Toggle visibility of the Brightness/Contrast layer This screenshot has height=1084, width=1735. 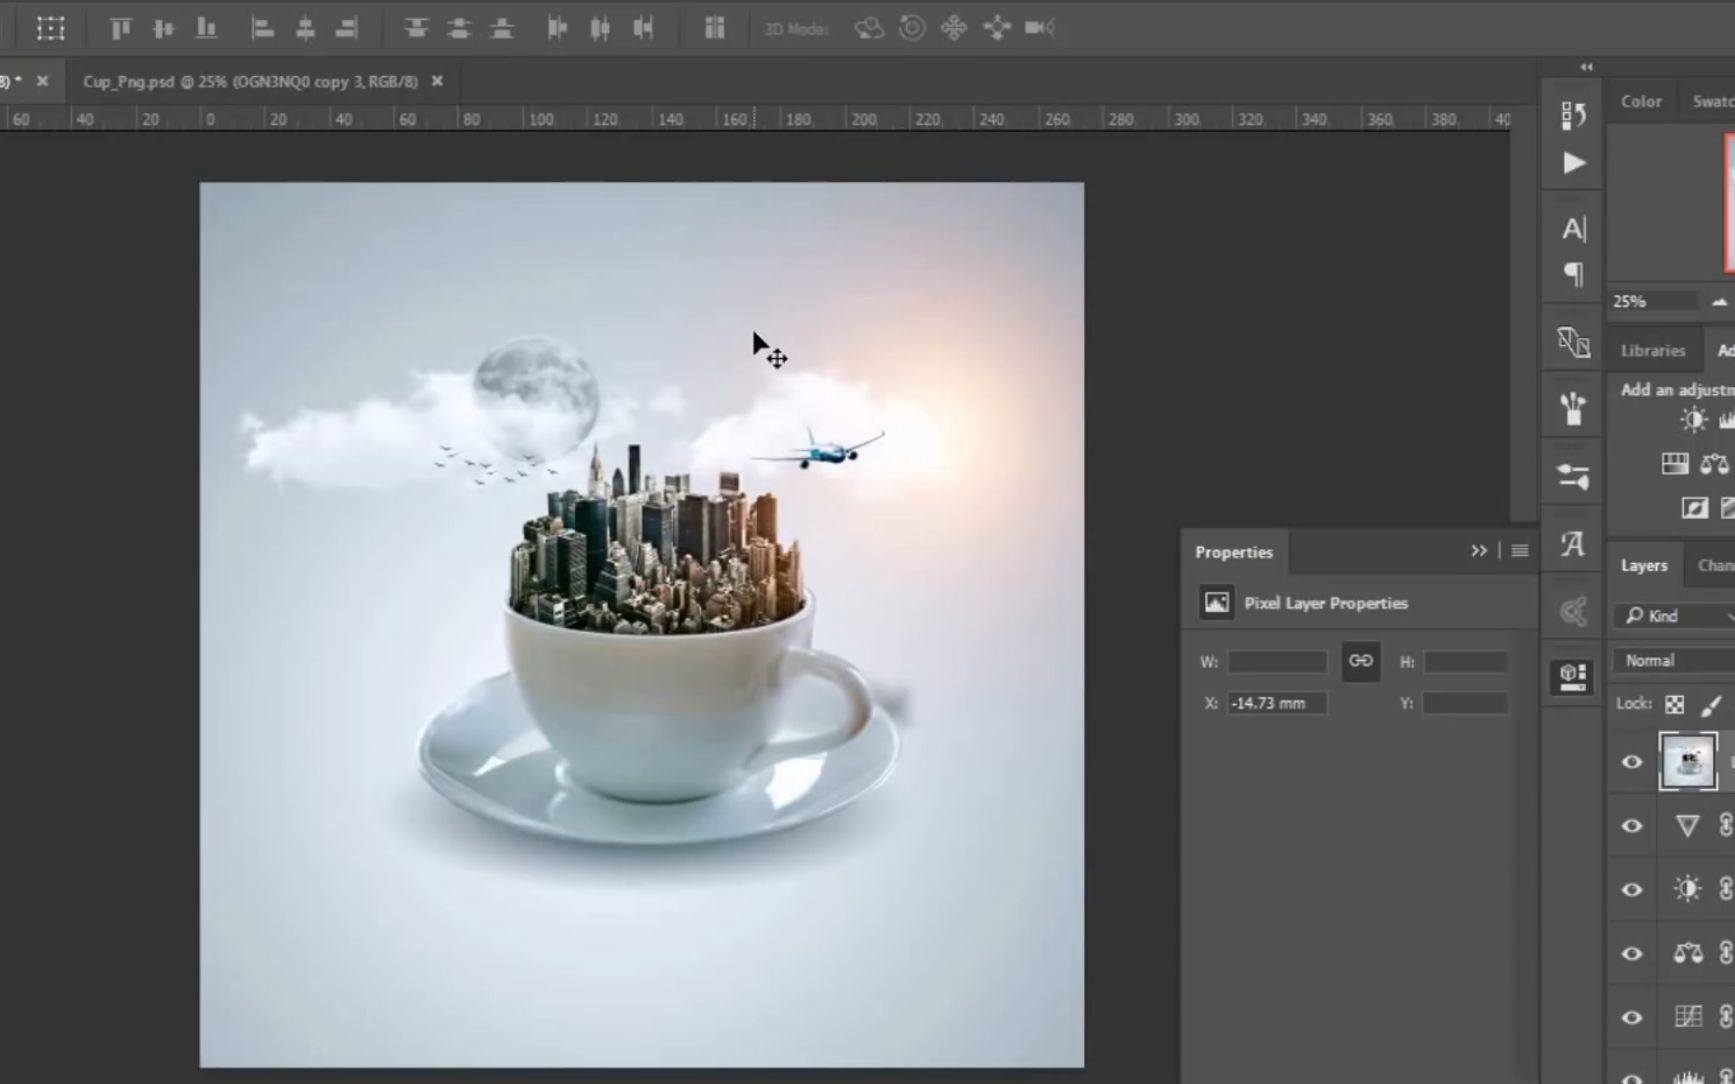click(1631, 890)
